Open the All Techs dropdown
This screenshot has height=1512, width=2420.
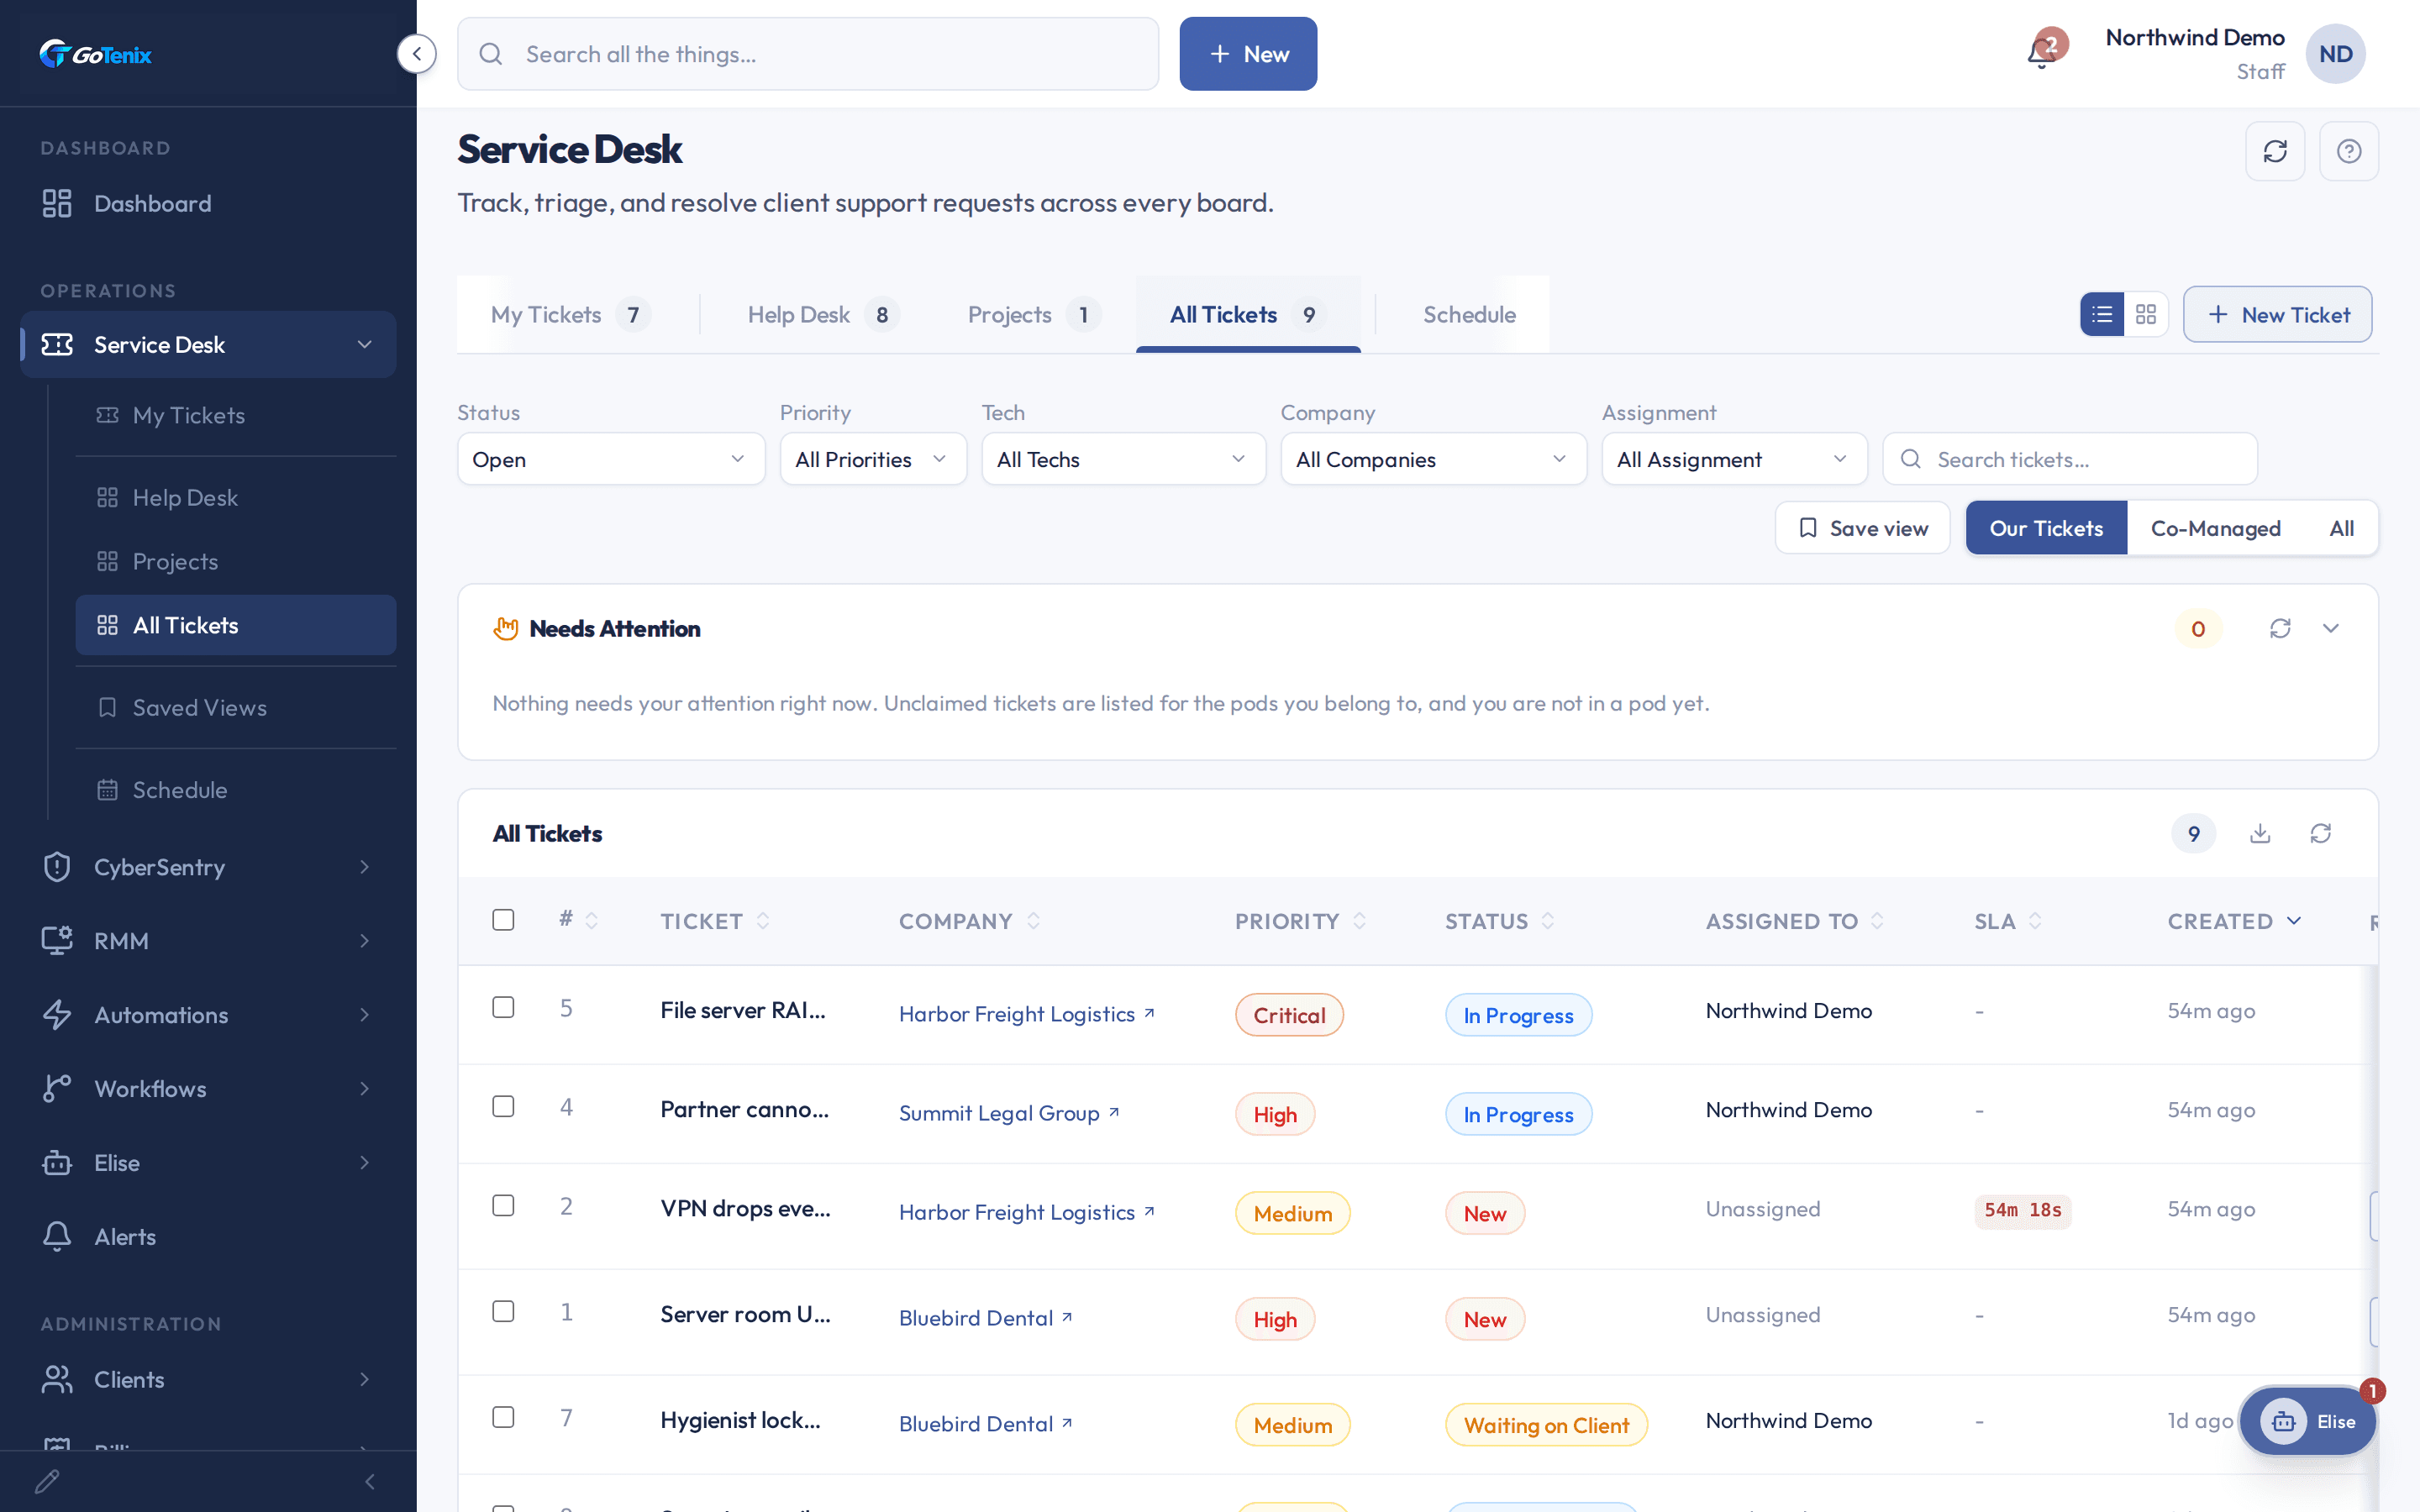pos(1123,459)
